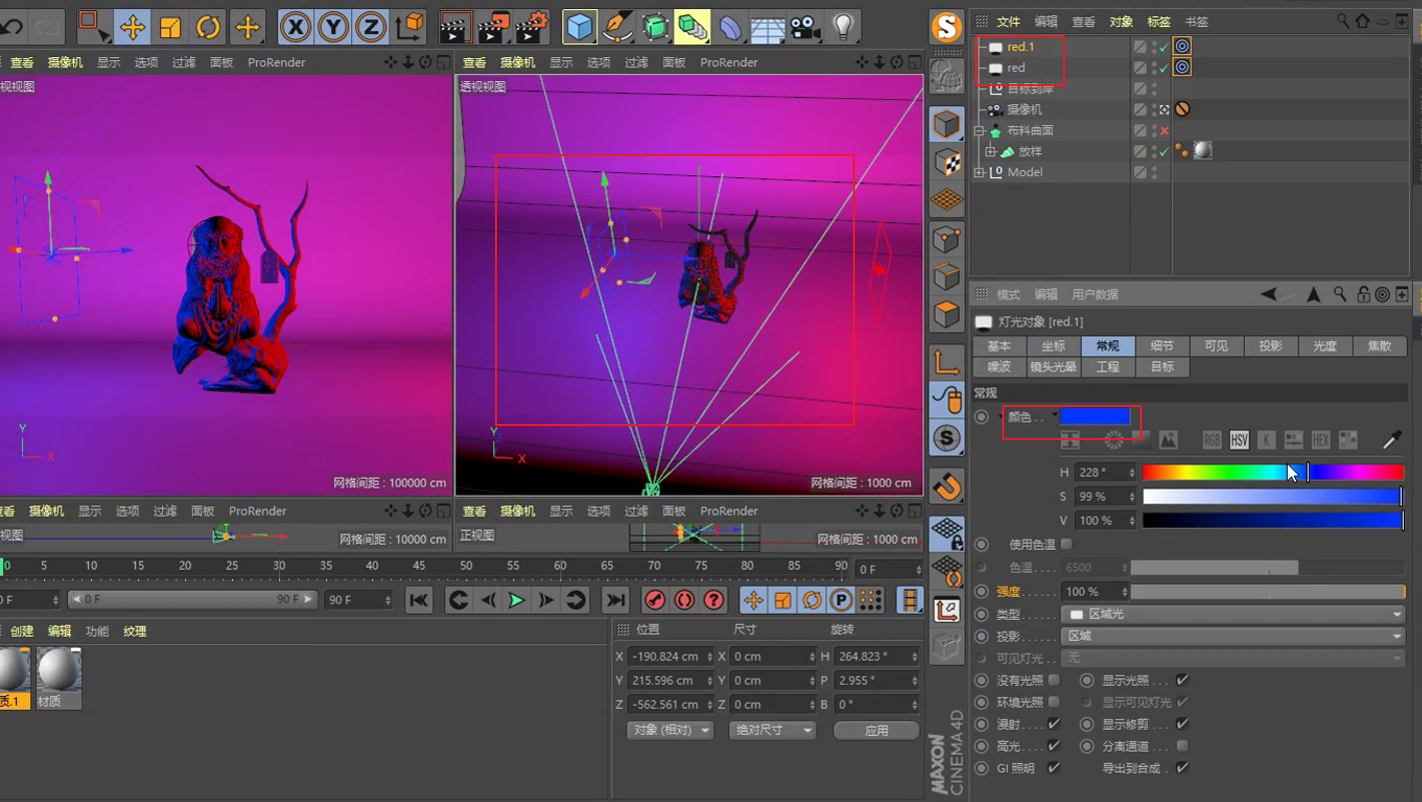Open the array modeling objects

692,27
